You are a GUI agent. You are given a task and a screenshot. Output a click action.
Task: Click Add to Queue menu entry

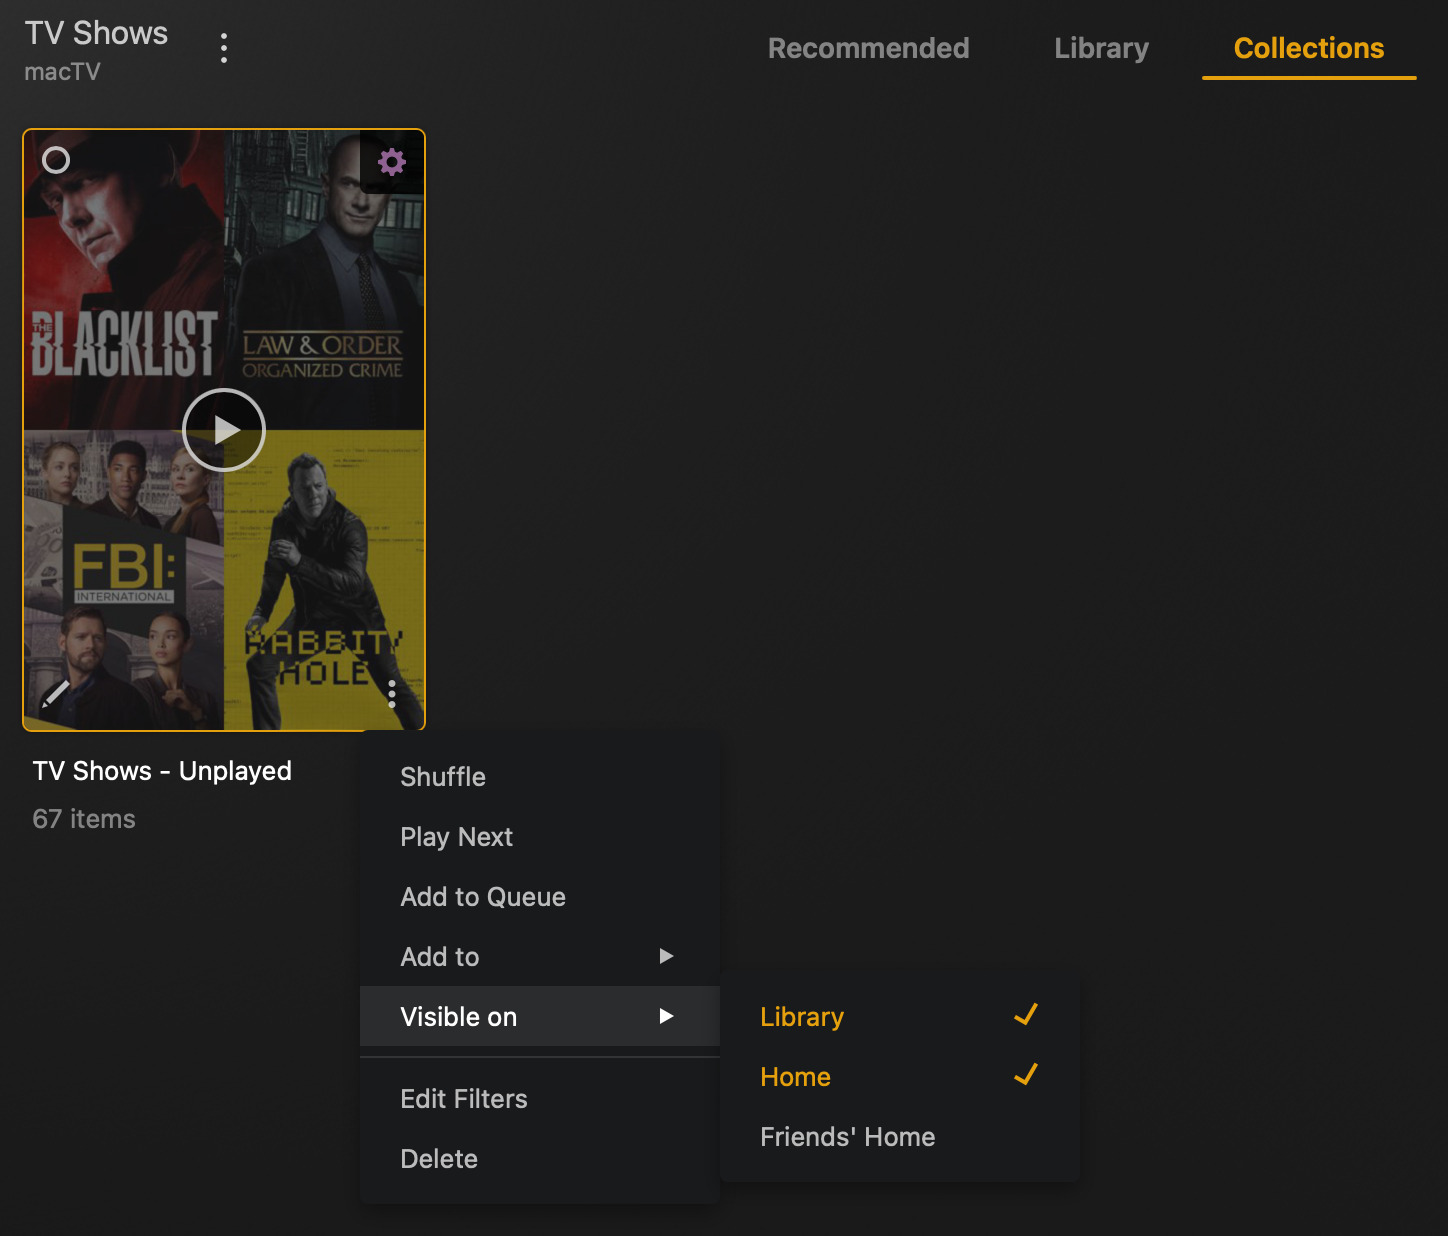tap(540, 897)
